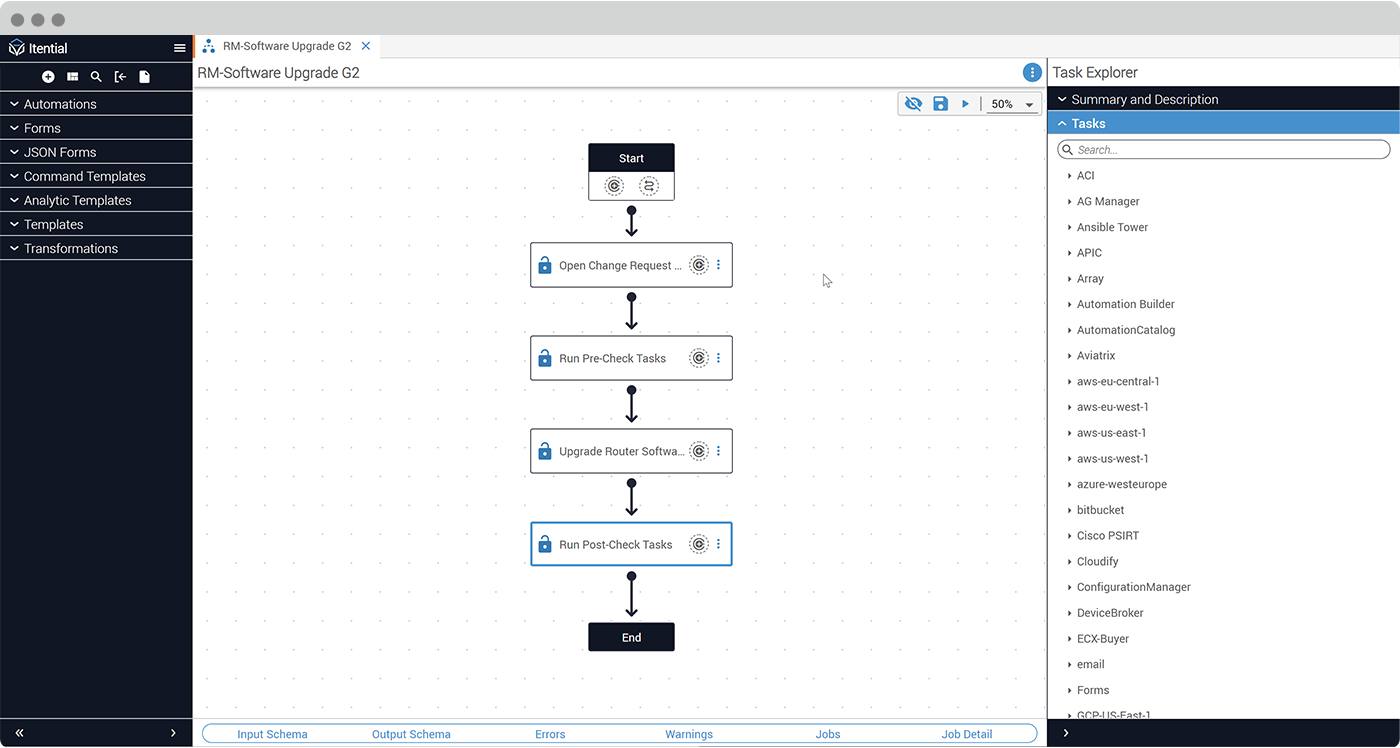1400x748 pixels.
Task: Open the kebab menu on Open Change Request node
Action: 718,264
